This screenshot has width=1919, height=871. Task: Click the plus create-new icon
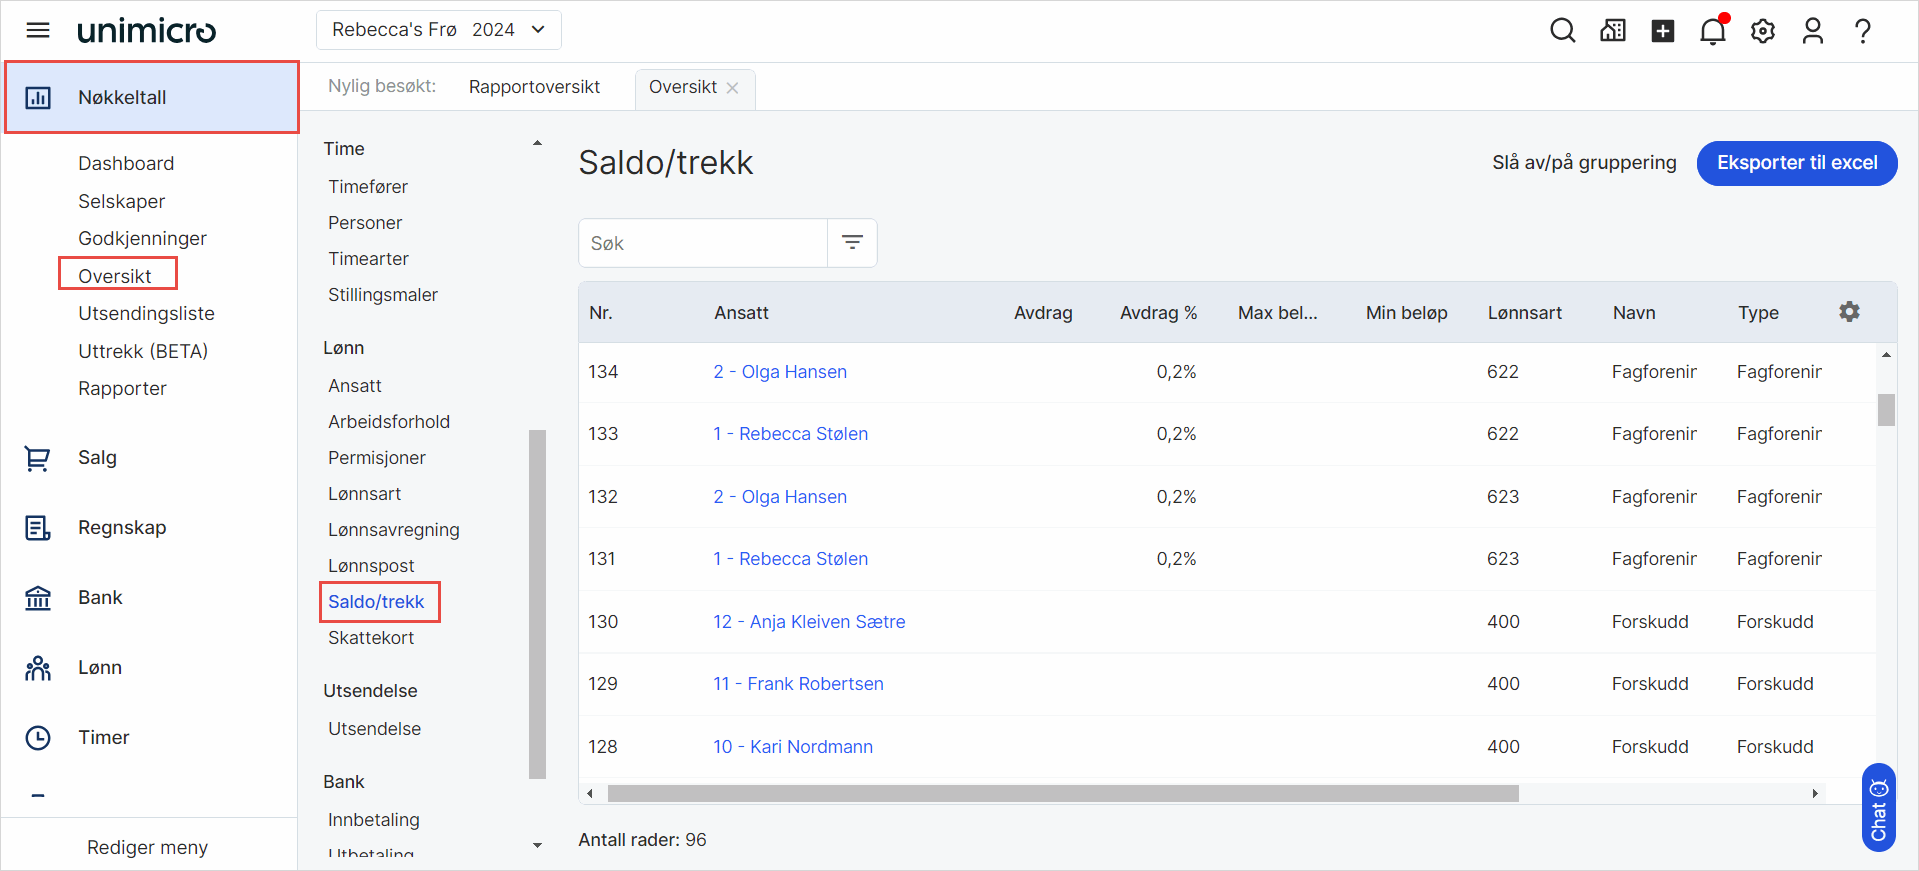coord(1662,31)
